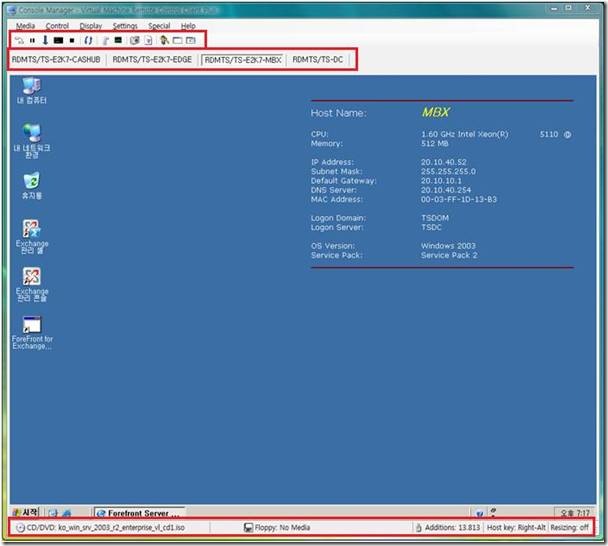608x546 pixels.
Task: Click the curved reset arrow toolbar icon
Action: 19,40
